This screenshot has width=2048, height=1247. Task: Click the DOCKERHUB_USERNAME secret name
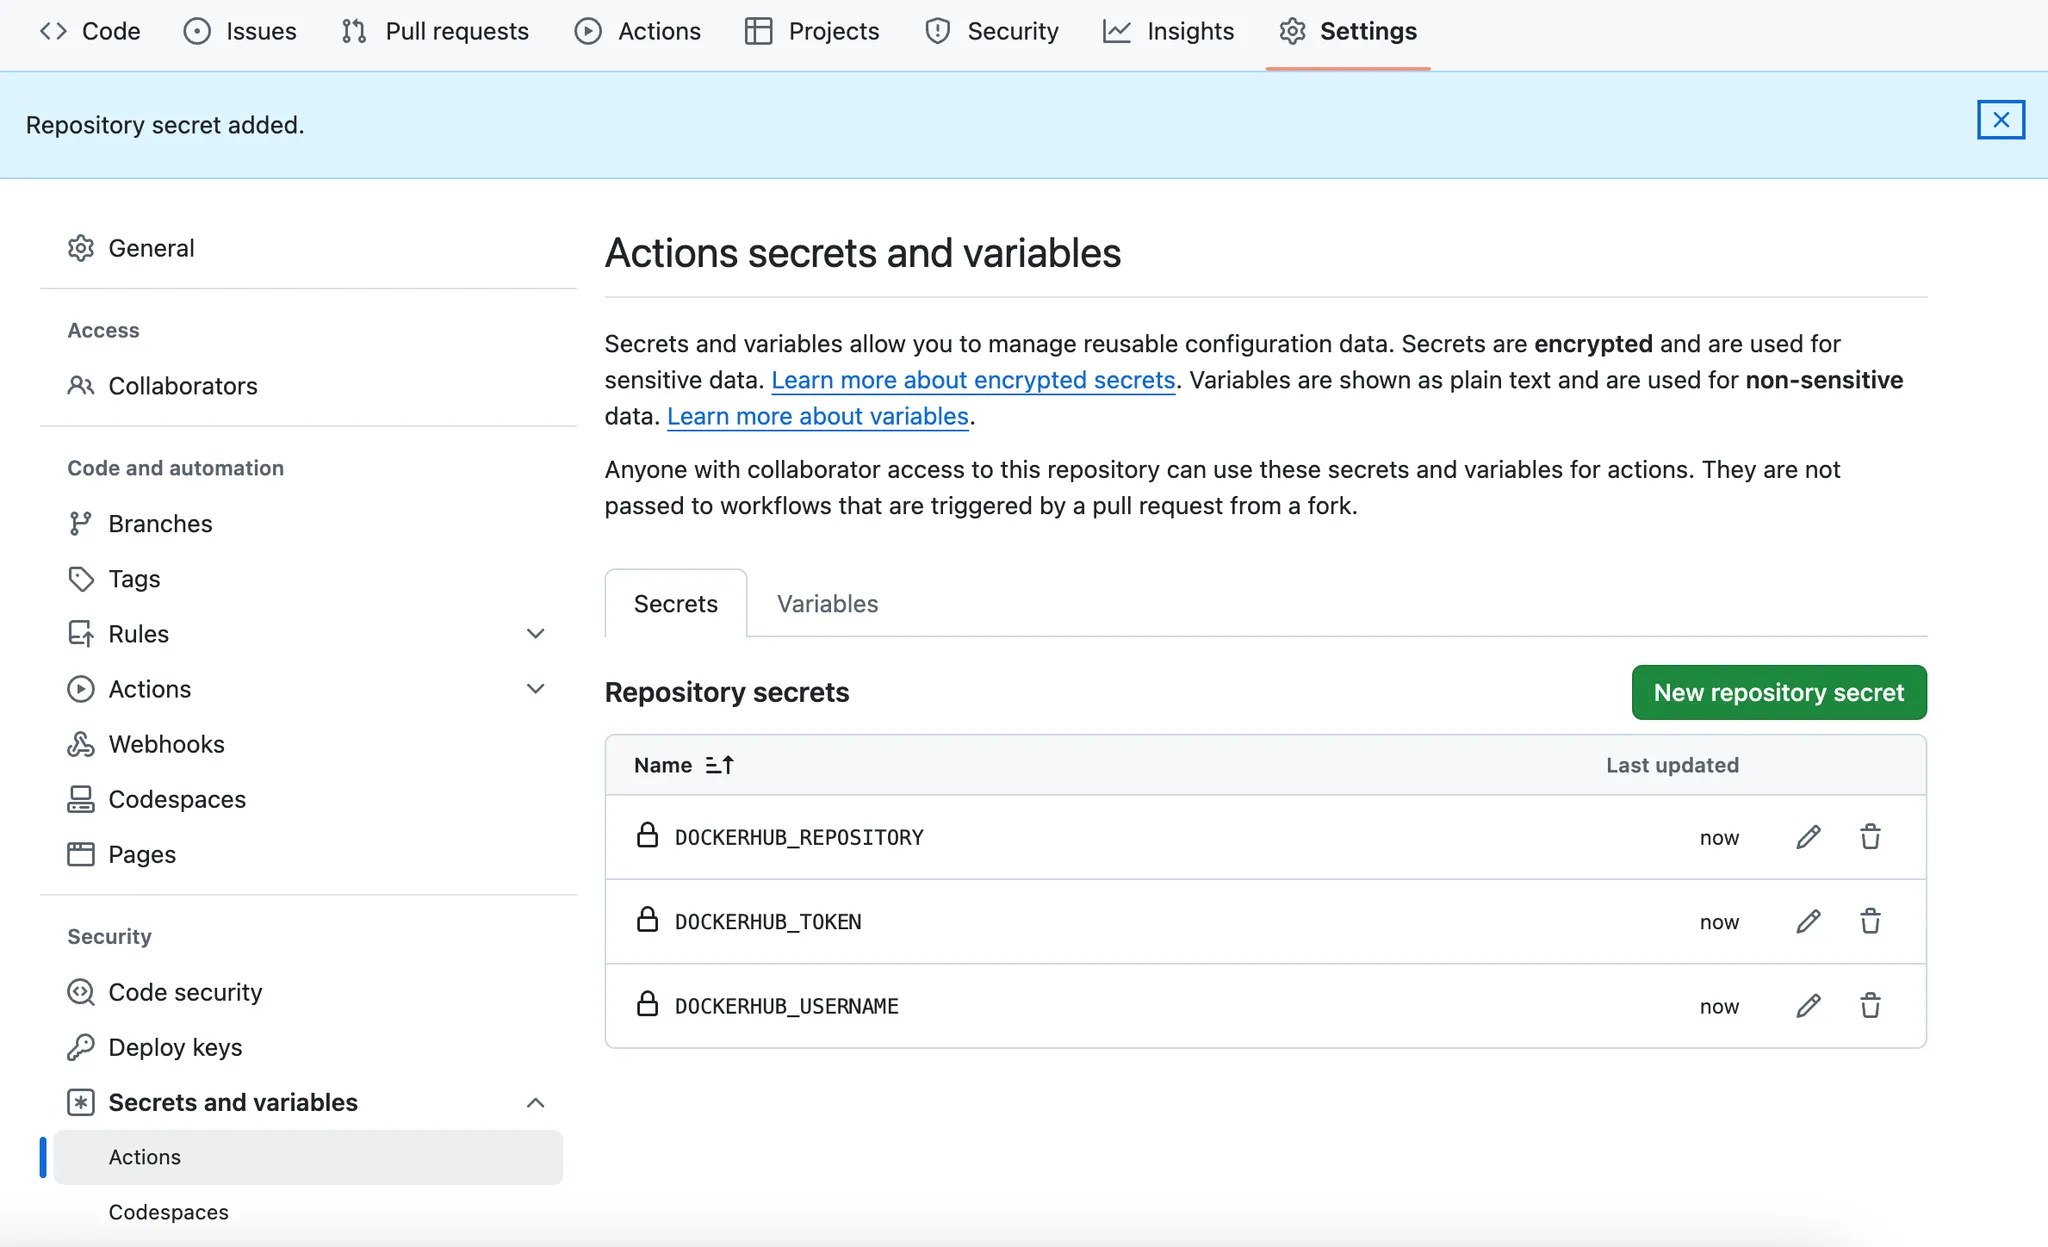(x=787, y=1006)
